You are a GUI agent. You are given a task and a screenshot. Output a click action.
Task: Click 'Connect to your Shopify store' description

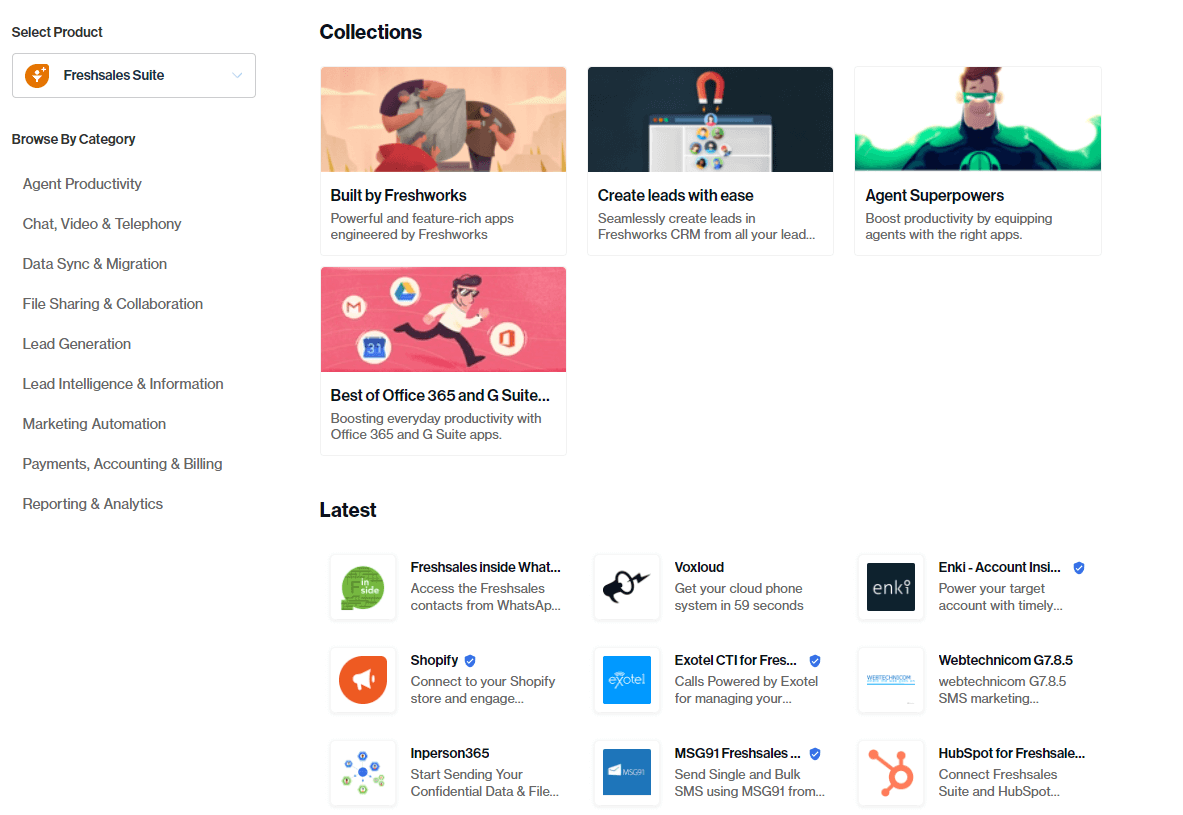(x=483, y=690)
